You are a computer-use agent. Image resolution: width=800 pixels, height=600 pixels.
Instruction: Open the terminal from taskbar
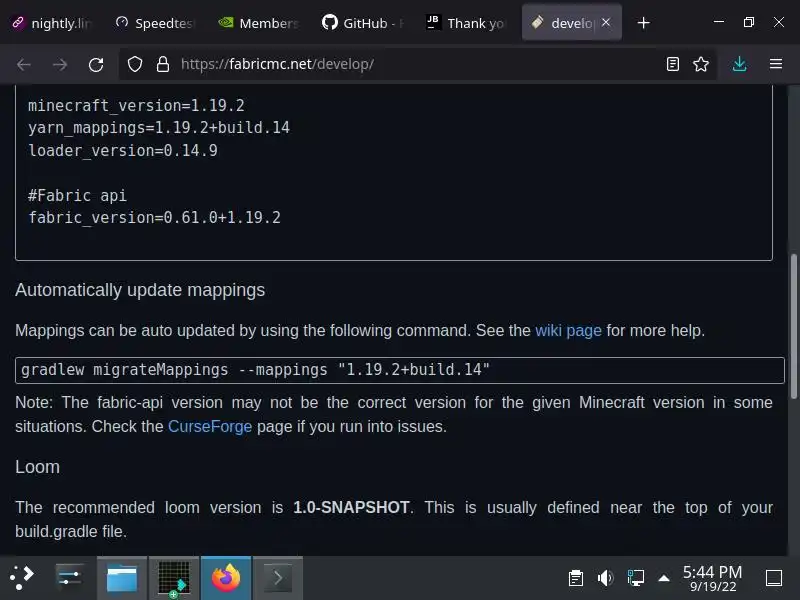(278, 578)
